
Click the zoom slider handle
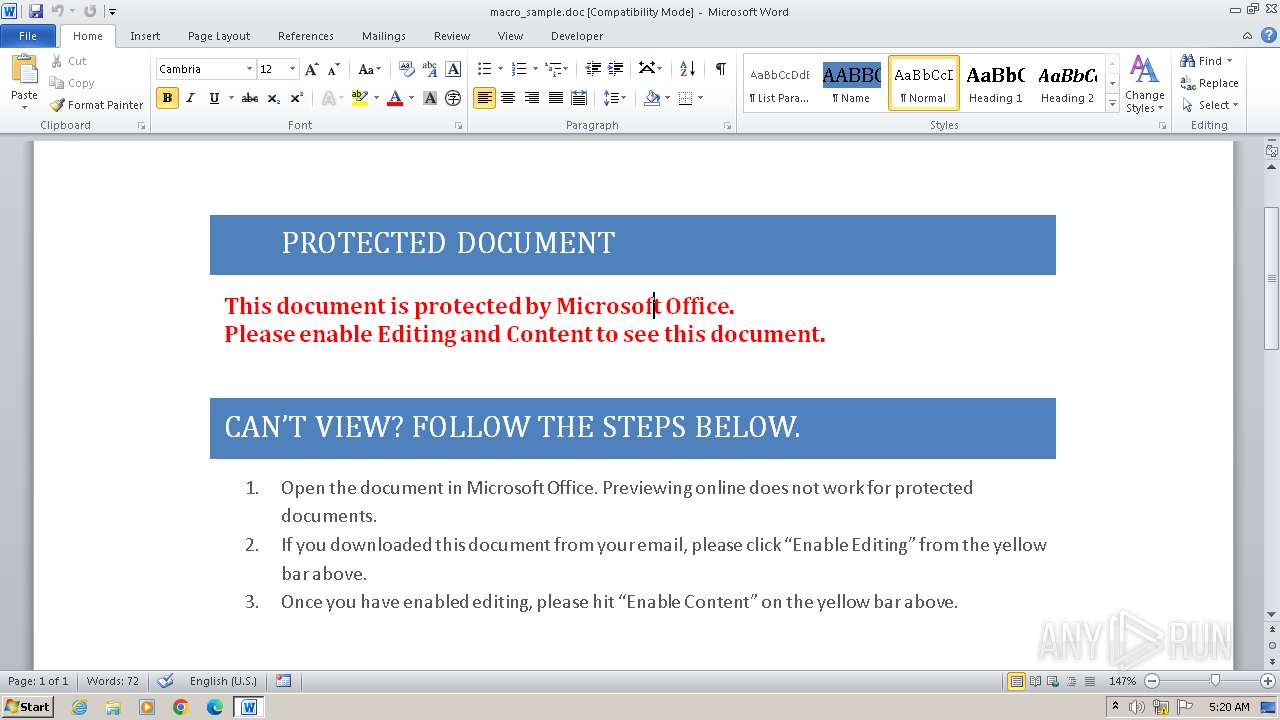[x=1215, y=681]
